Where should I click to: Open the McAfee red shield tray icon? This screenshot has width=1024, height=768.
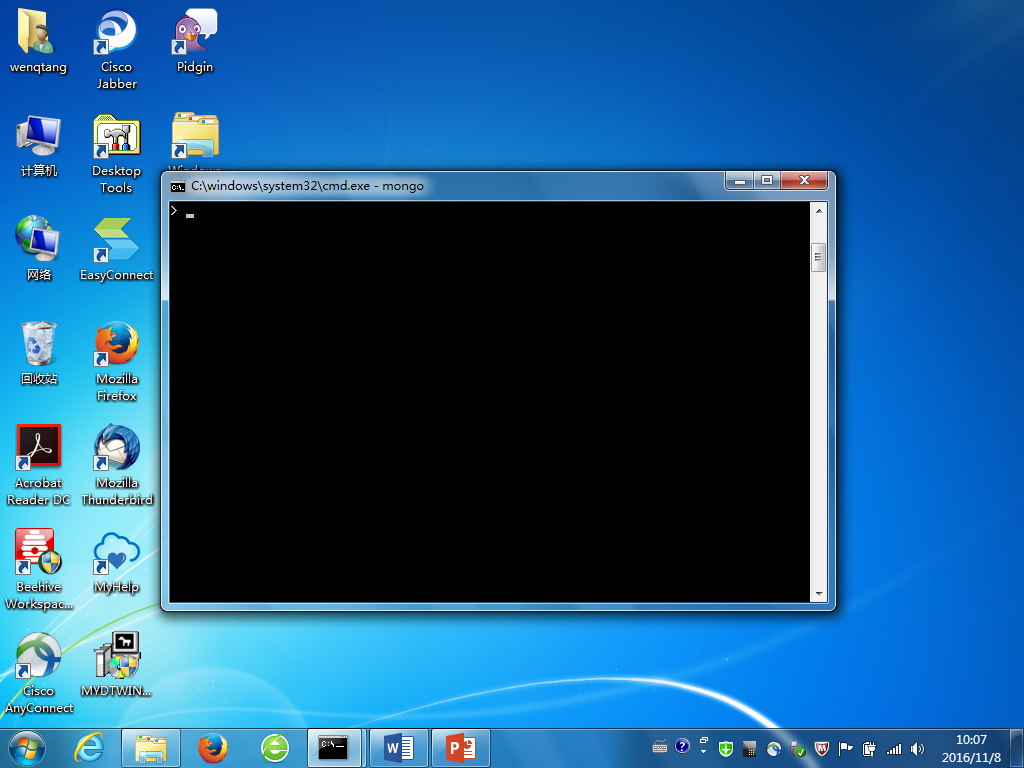point(822,749)
